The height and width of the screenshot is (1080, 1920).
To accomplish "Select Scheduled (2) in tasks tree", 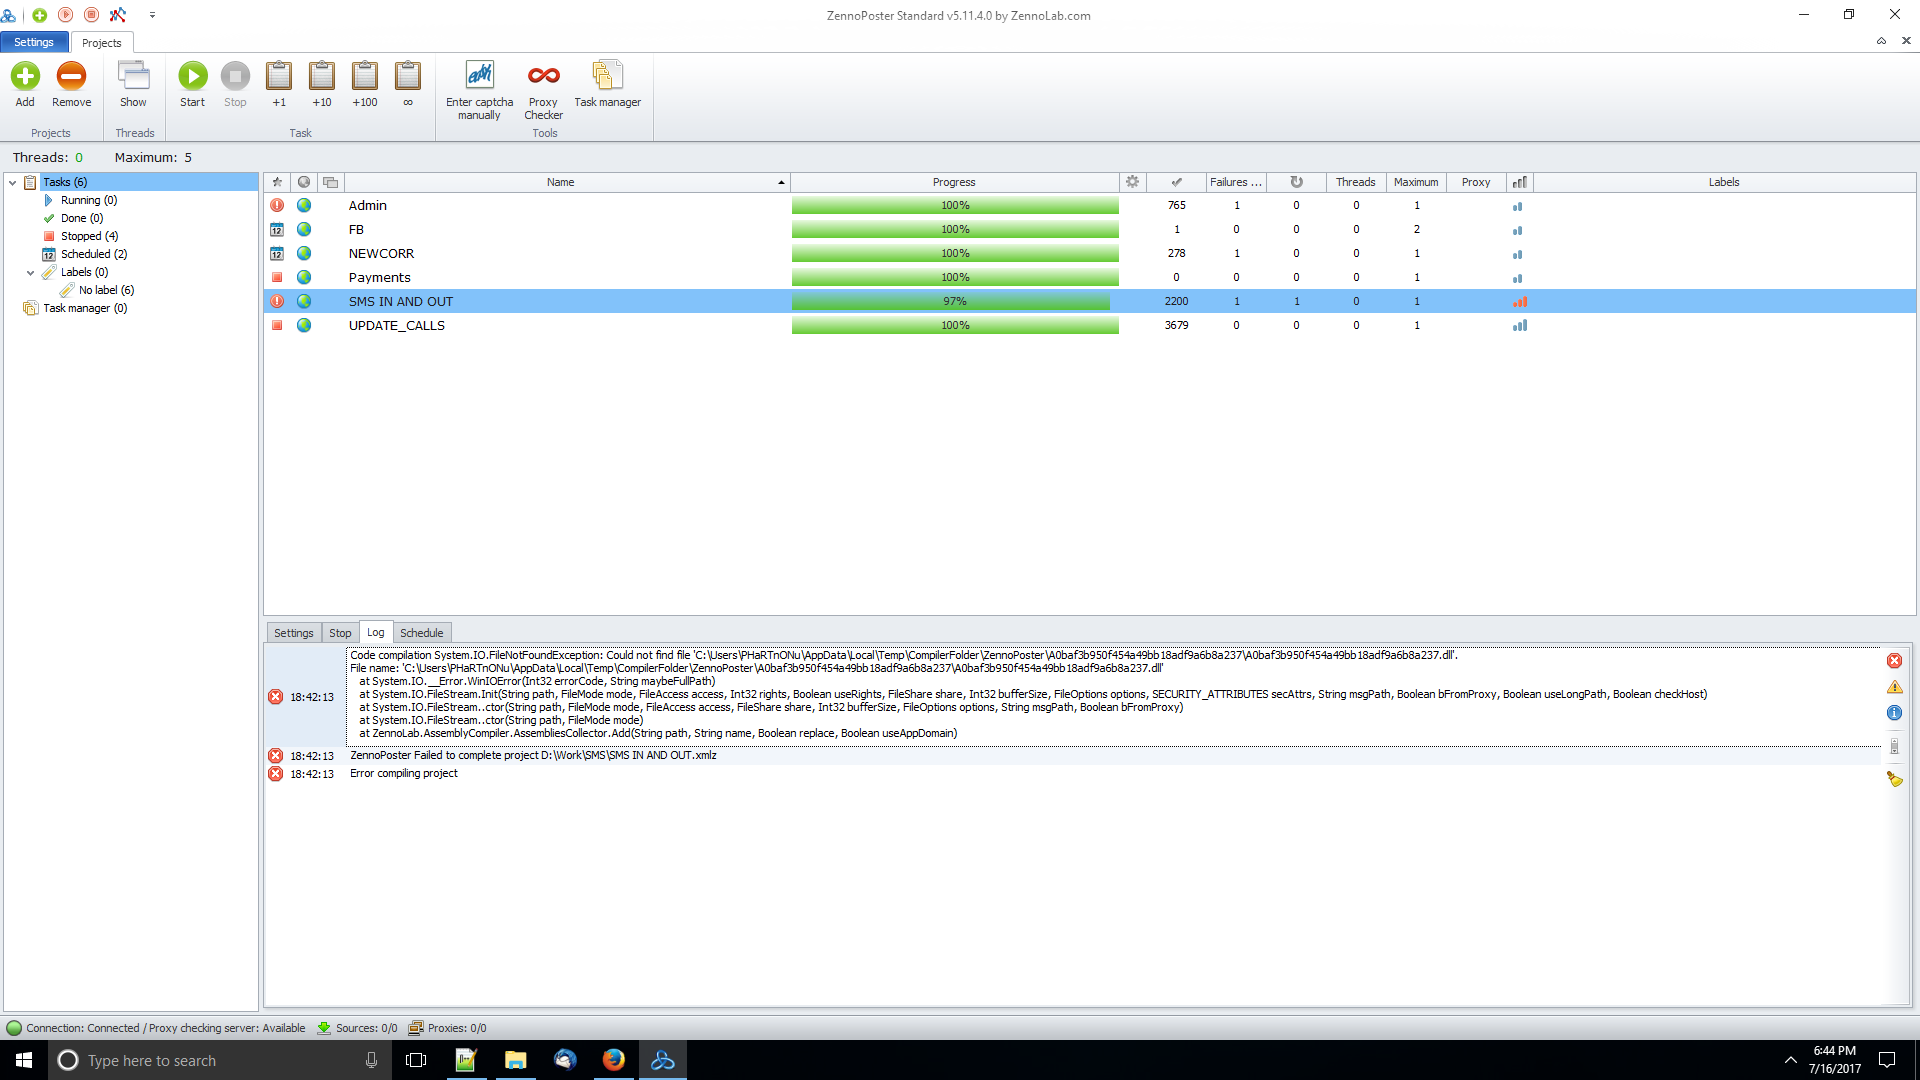I will [93, 254].
